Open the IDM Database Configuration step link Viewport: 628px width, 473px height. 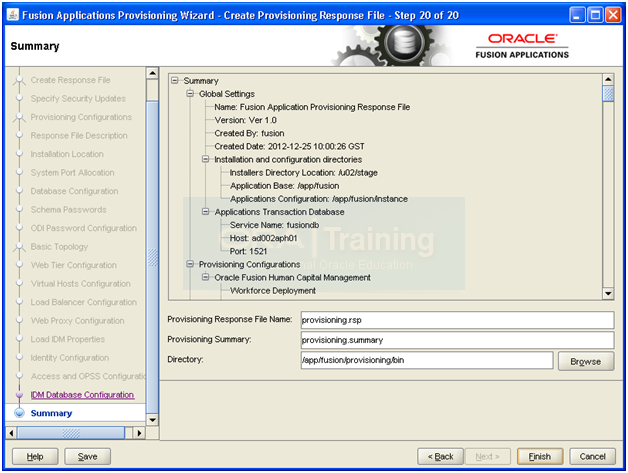pyautogui.click(x=82, y=395)
